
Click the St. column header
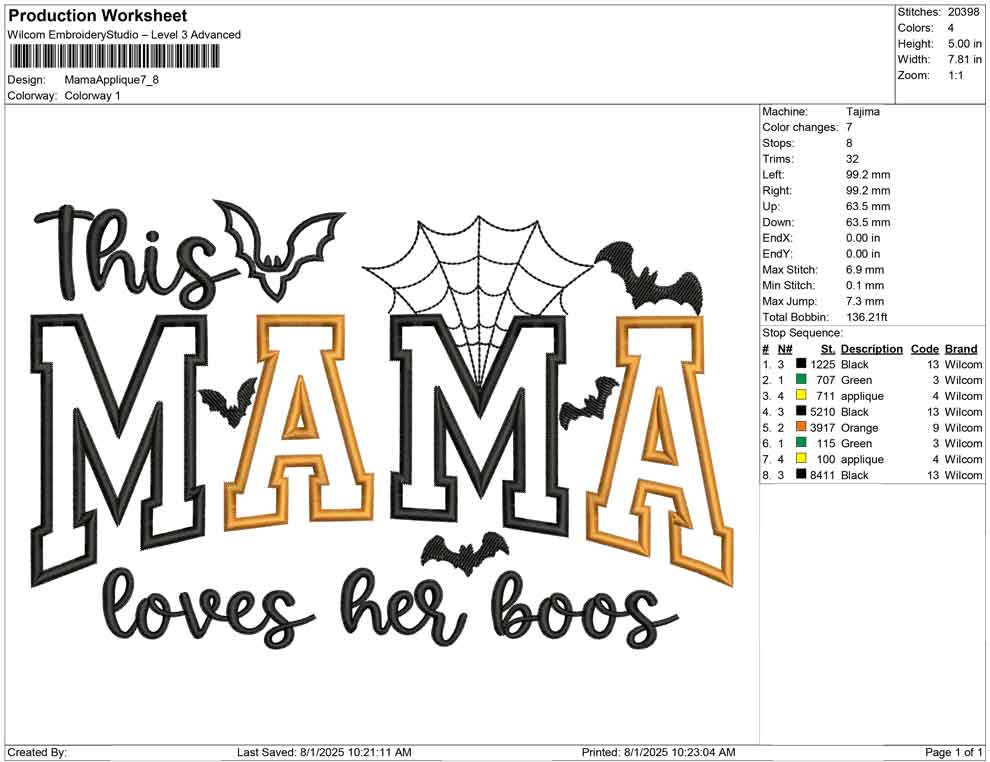click(x=828, y=348)
